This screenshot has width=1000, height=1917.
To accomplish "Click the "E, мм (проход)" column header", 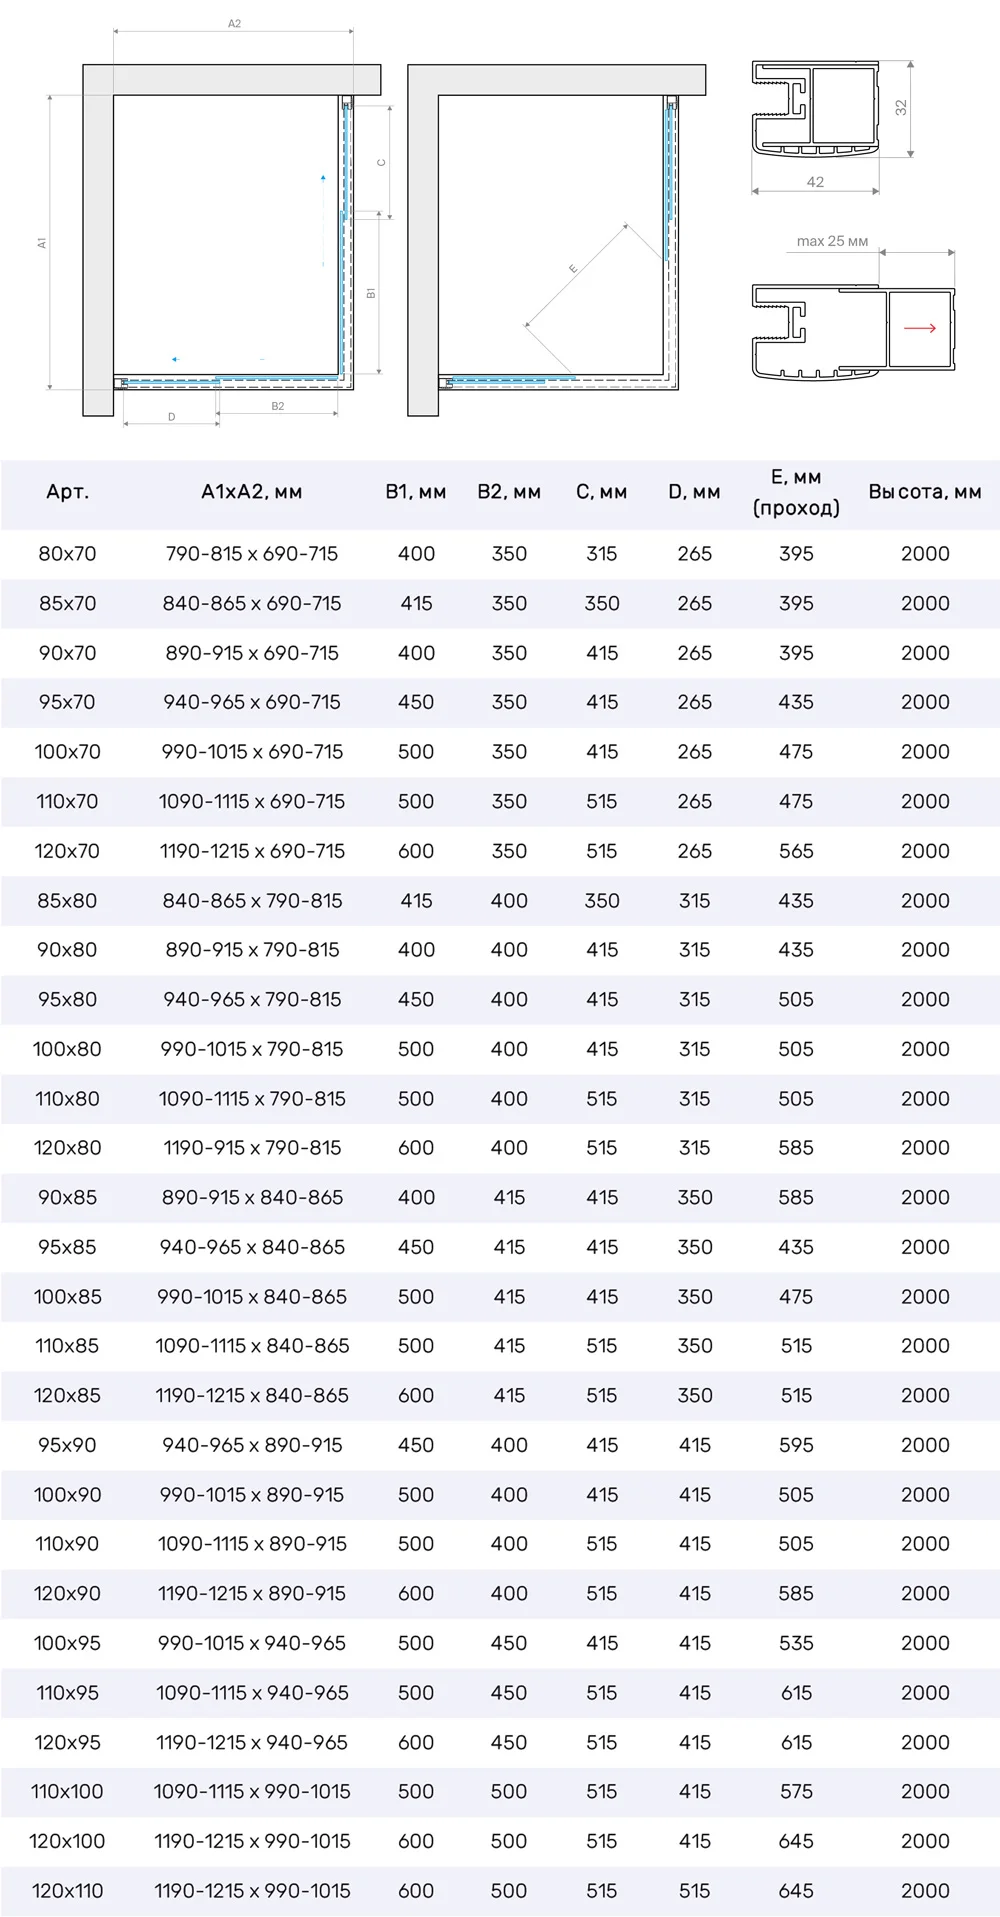I will [x=796, y=492].
